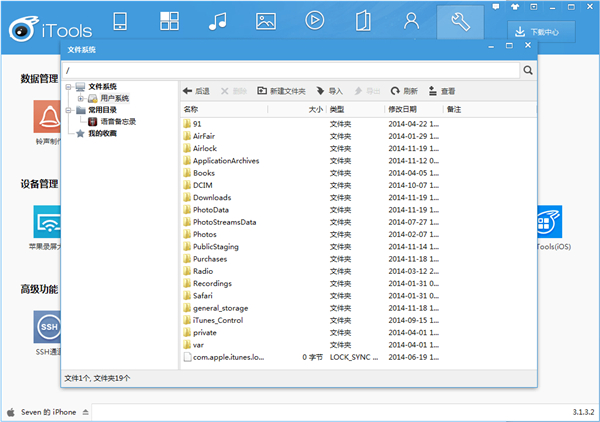This screenshot has height=422, width=600.
Task: Open the Photos tab icon
Action: (265, 20)
